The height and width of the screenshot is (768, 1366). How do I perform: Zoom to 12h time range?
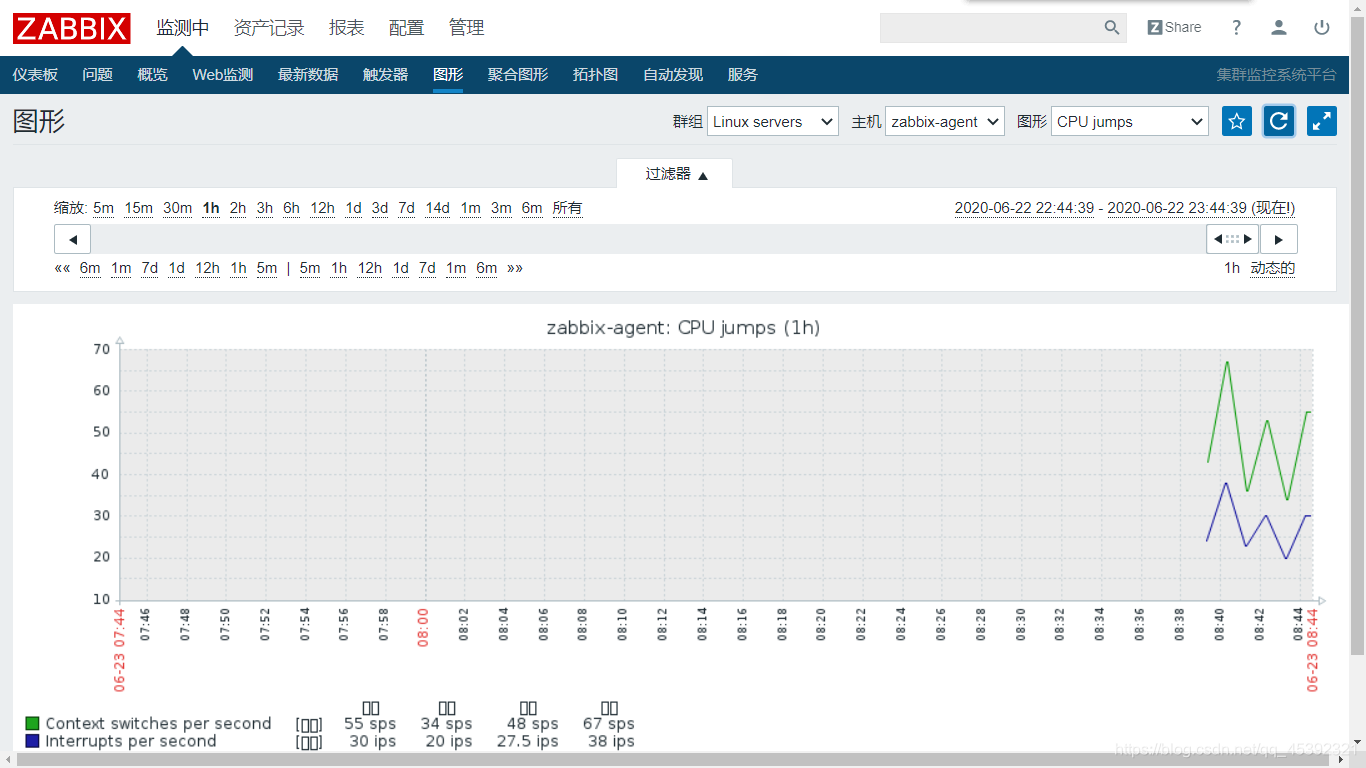tap(322, 208)
